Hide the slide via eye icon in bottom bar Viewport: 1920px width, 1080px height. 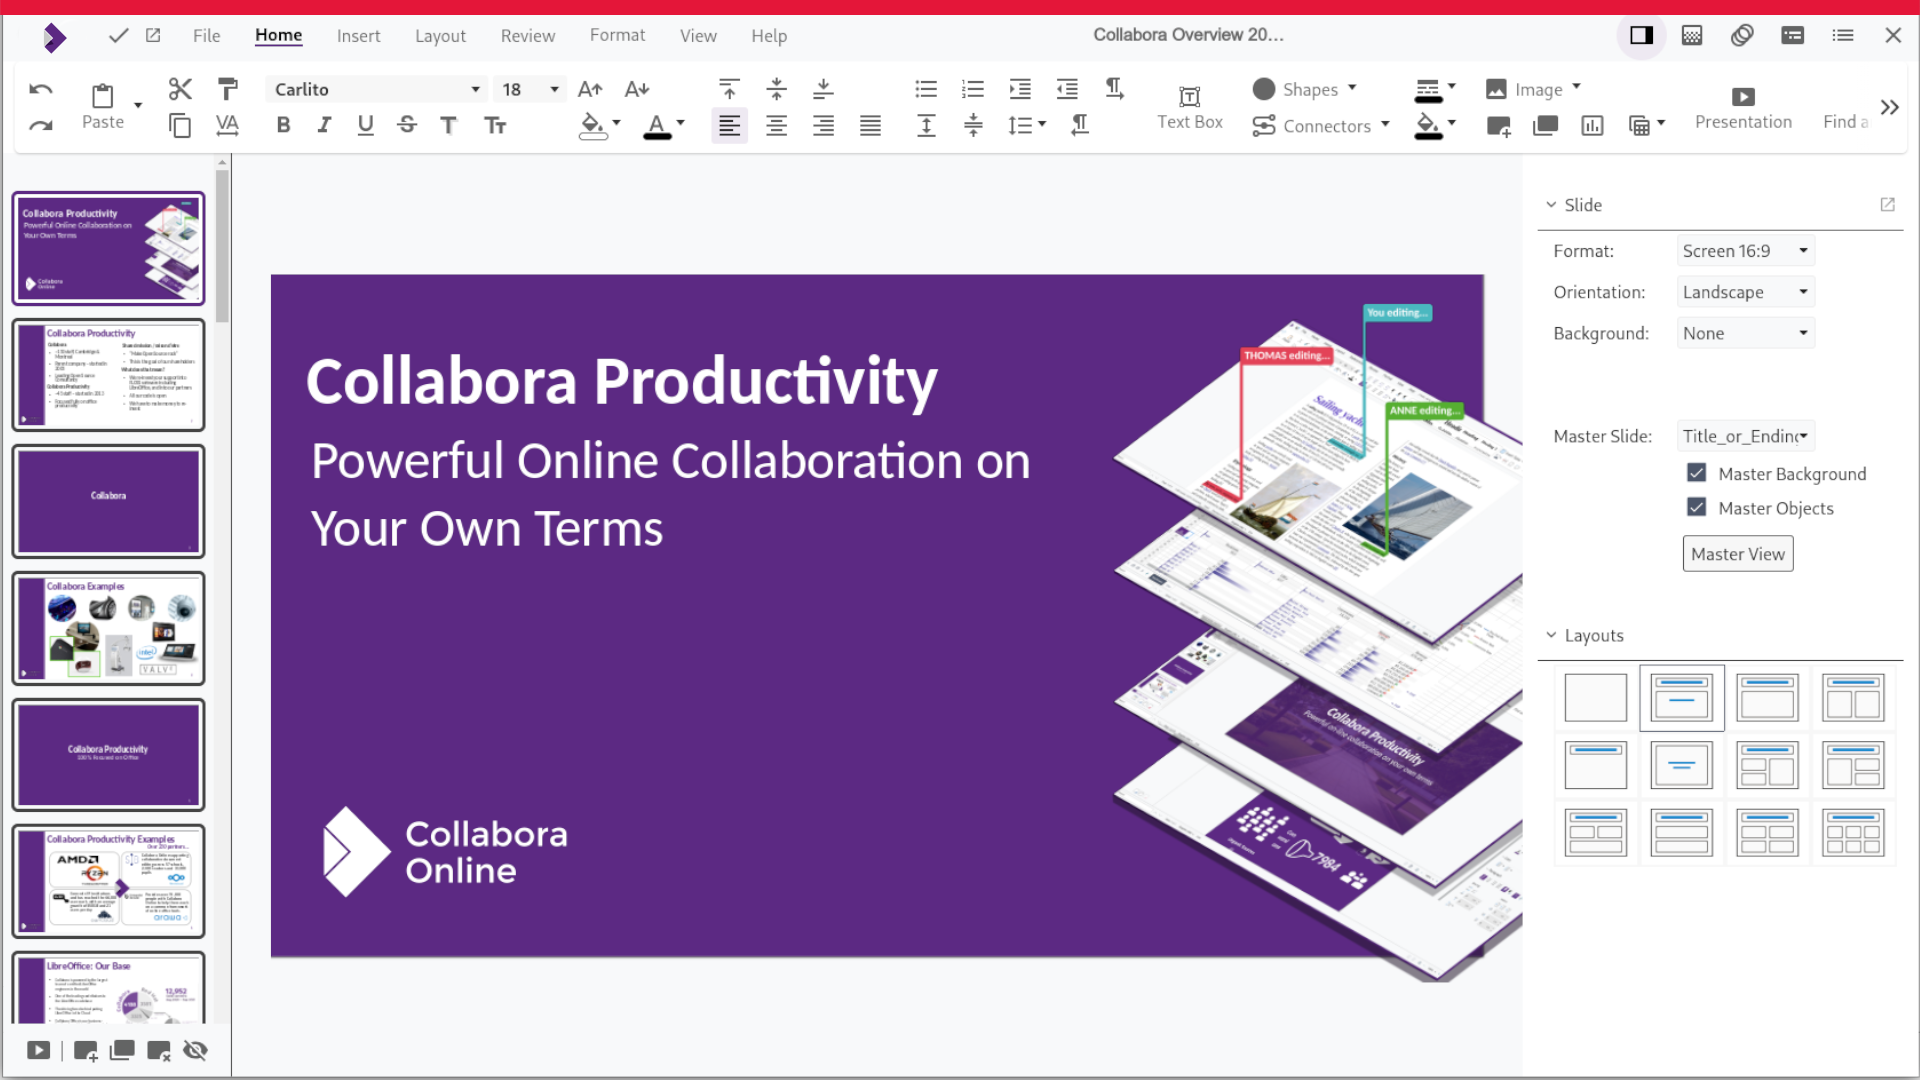pyautogui.click(x=196, y=1050)
